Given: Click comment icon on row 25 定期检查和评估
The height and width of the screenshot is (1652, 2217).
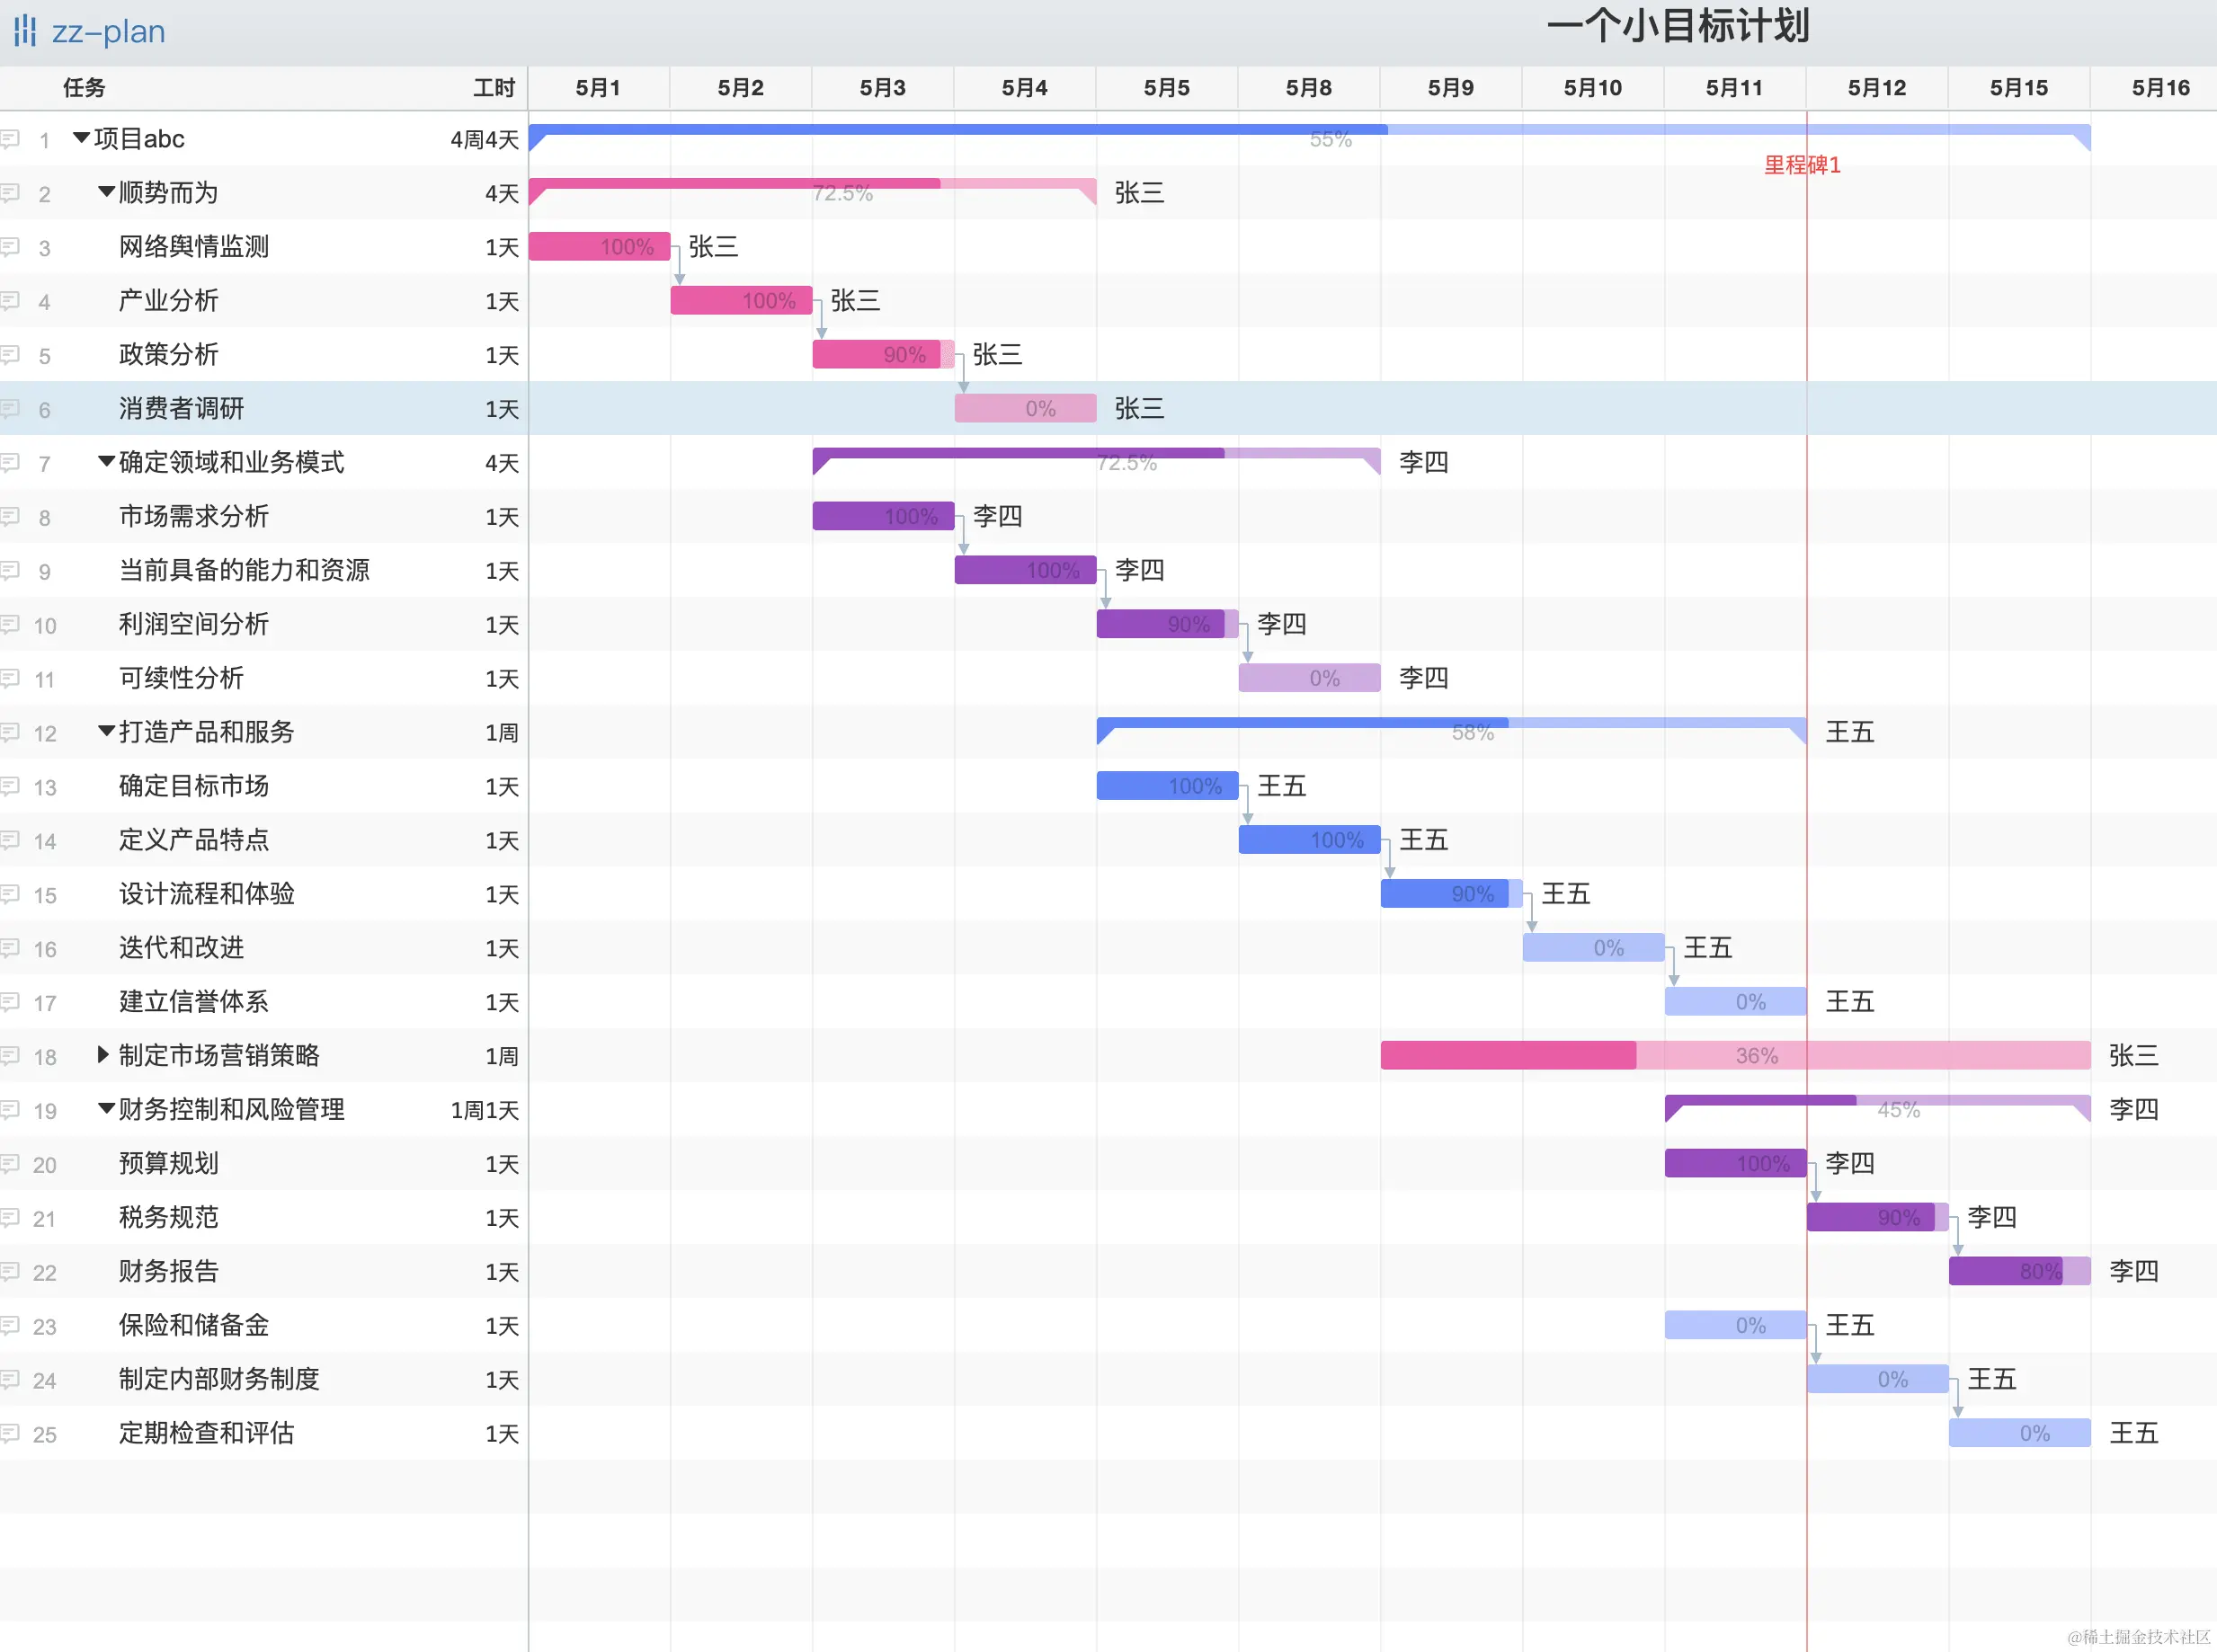Looking at the screenshot, I should tap(10, 1434).
